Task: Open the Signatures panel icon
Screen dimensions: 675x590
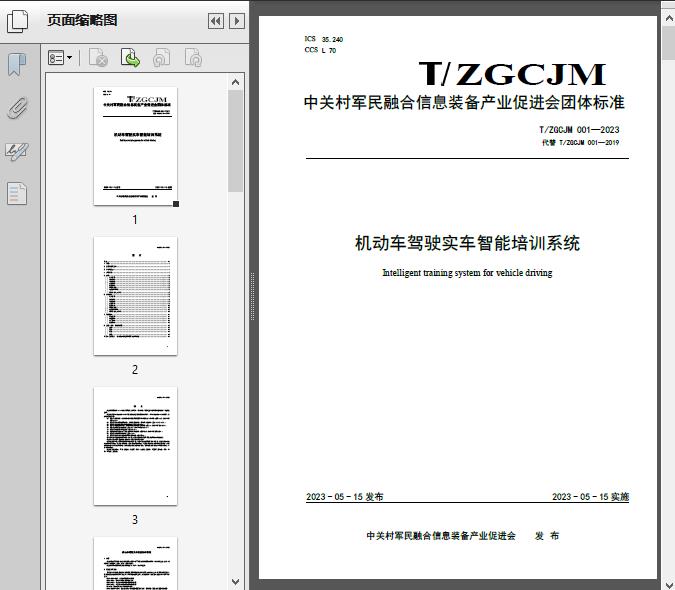Action: point(17,151)
